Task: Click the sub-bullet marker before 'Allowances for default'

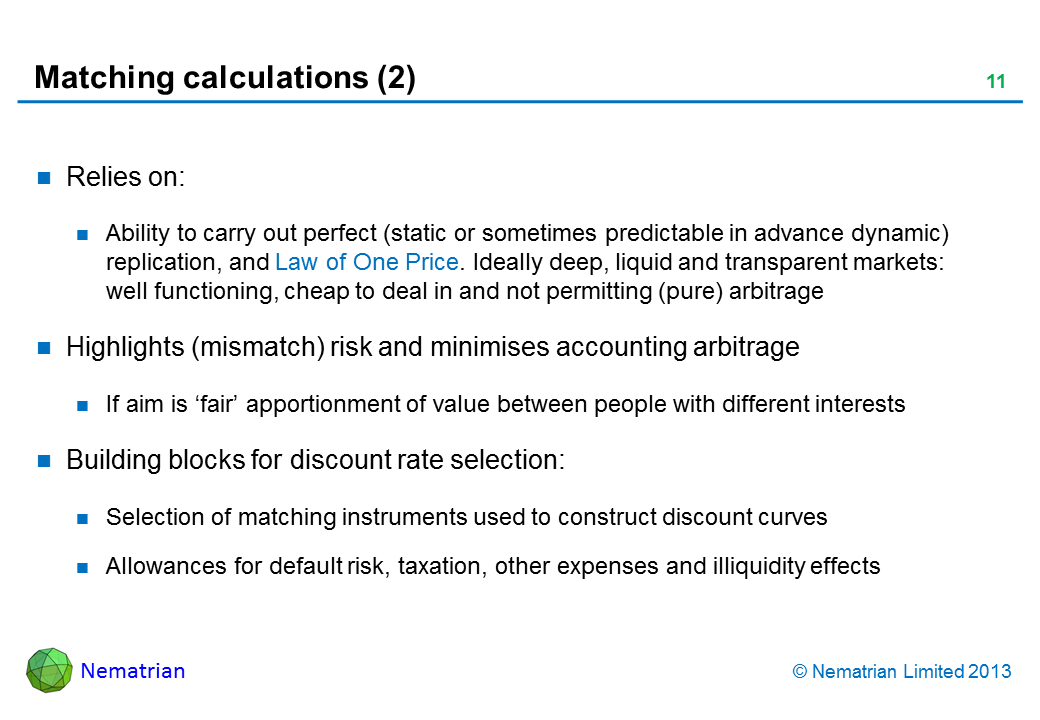Action: tap(85, 567)
